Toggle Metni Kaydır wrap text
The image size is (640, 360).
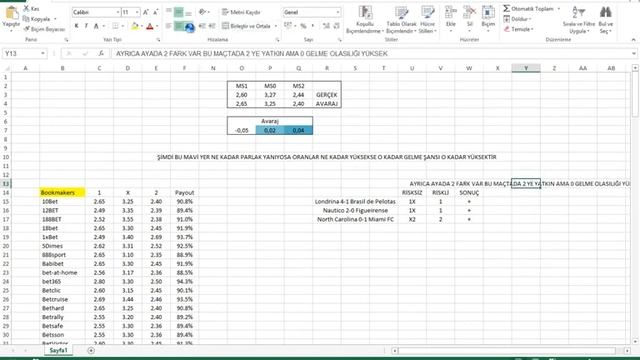[x=241, y=12]
